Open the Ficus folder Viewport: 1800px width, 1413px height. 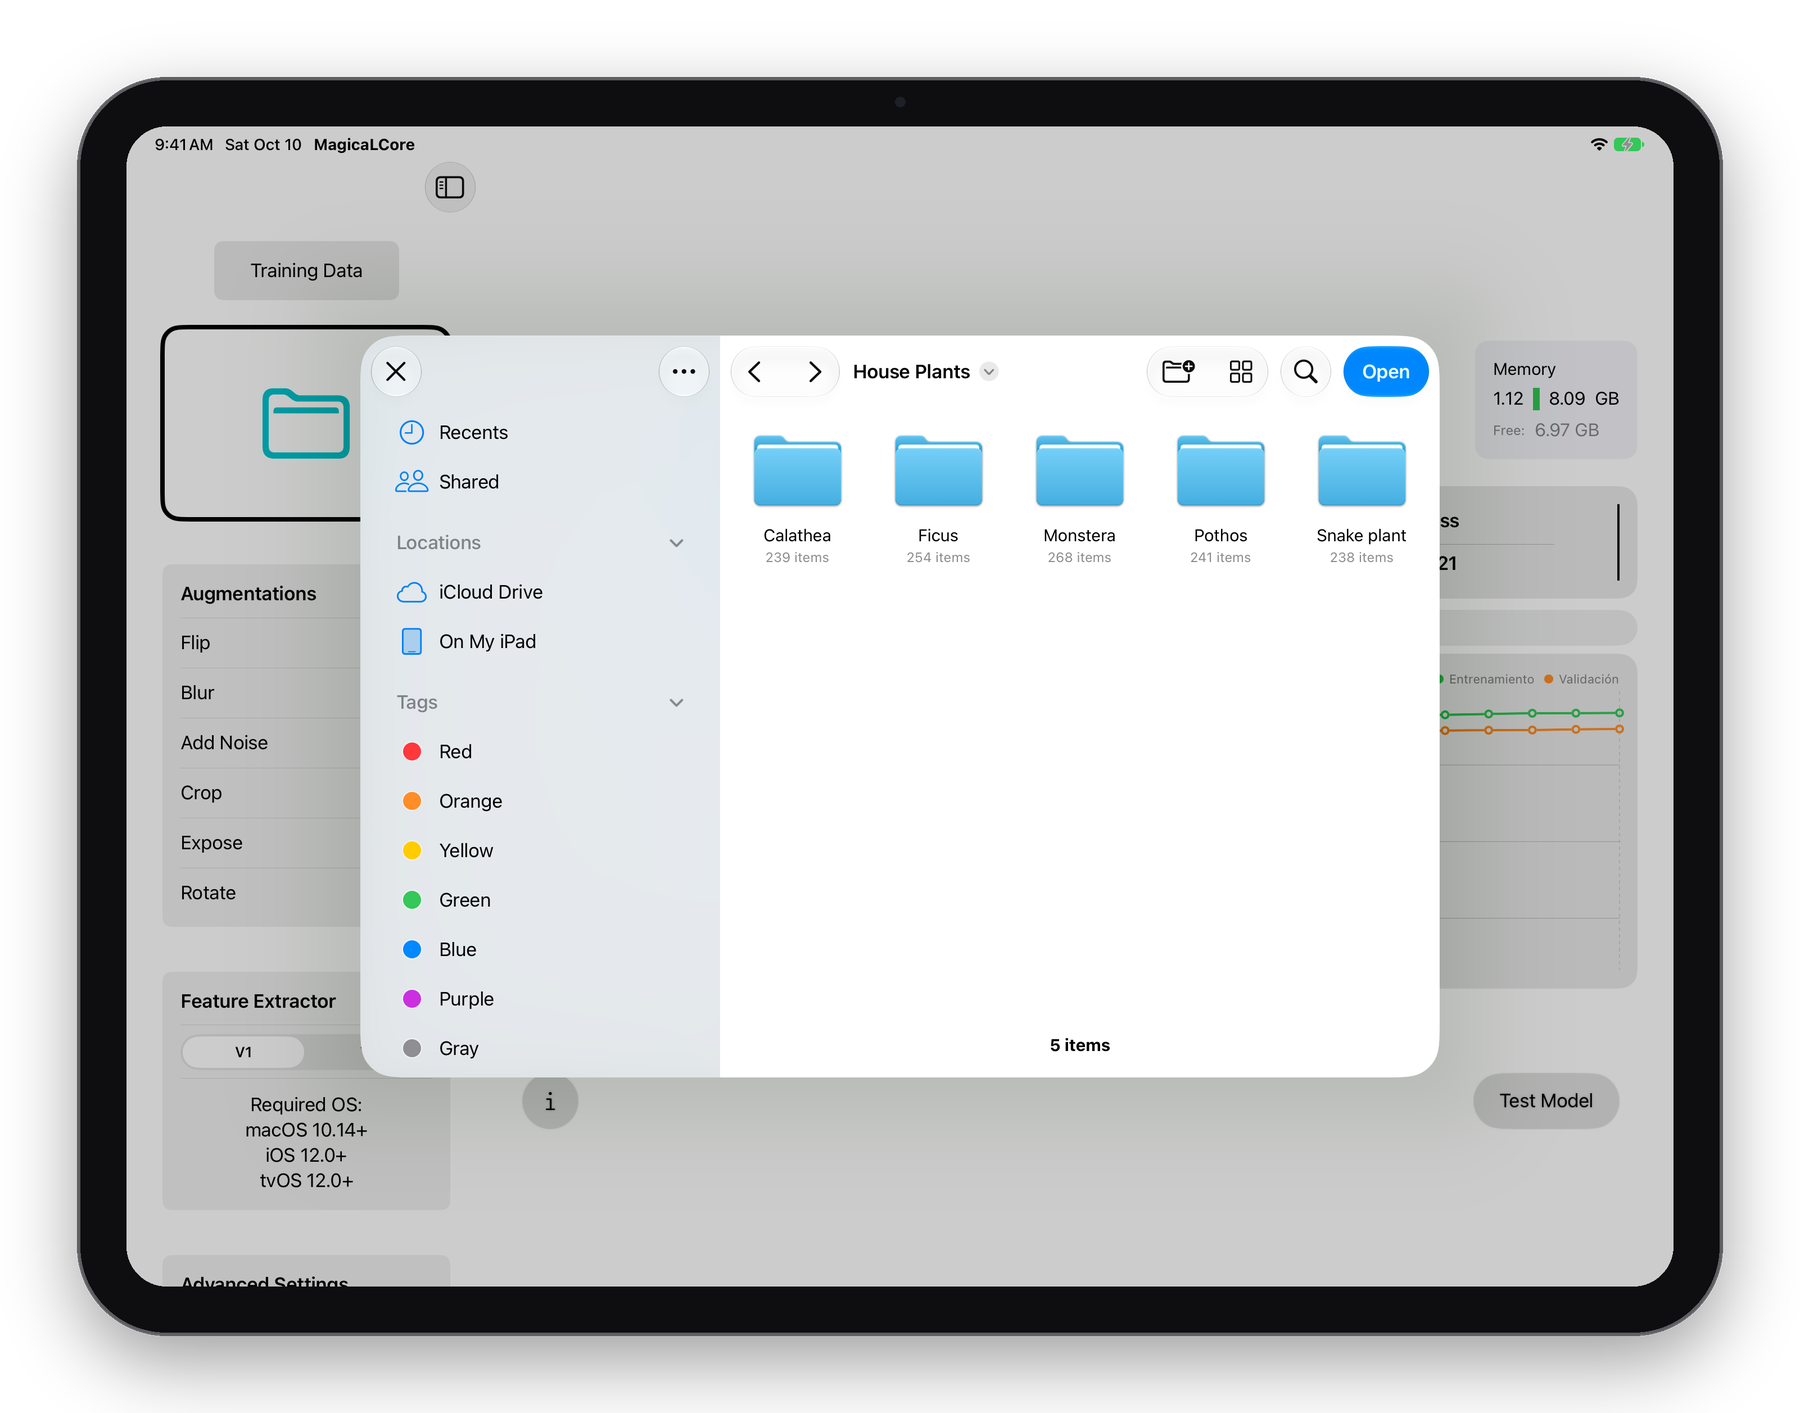coord(938,499)
